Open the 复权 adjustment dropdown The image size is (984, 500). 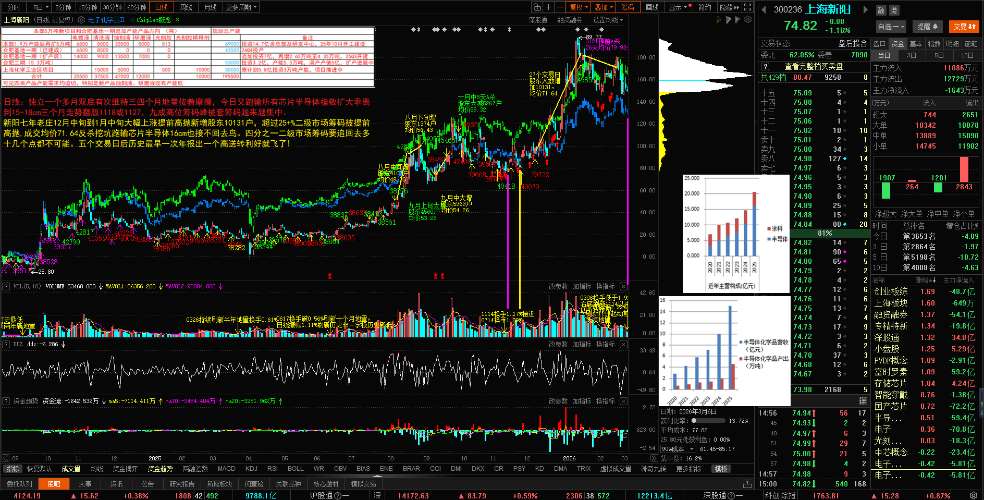579,7
